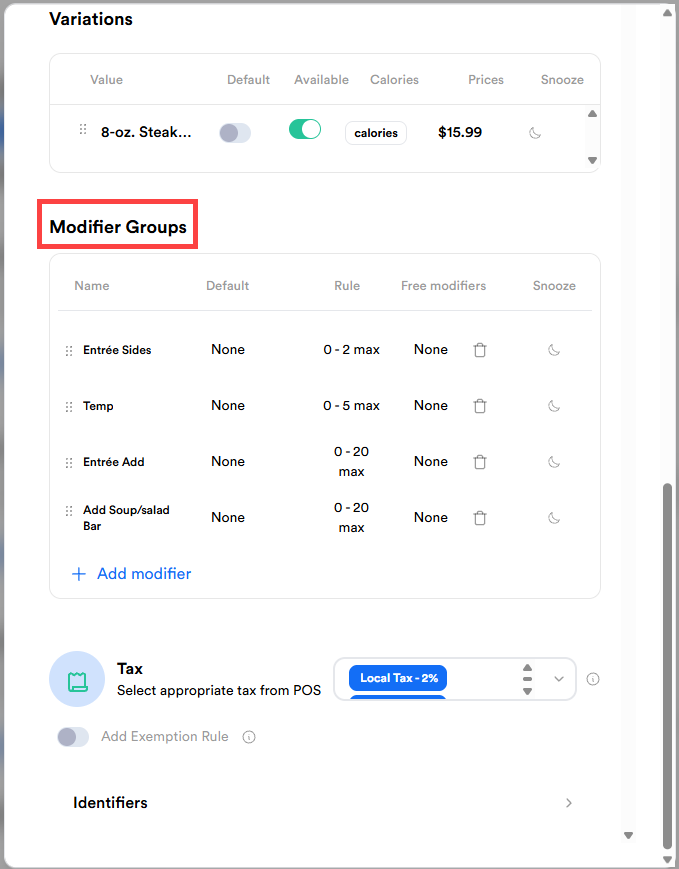
Task: Snooze the 8-oz. Steak variation
Action: click(534, 133)
